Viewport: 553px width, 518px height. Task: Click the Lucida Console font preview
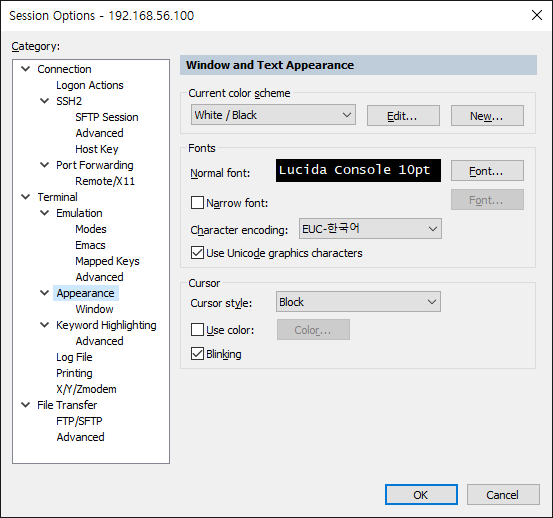358,170
